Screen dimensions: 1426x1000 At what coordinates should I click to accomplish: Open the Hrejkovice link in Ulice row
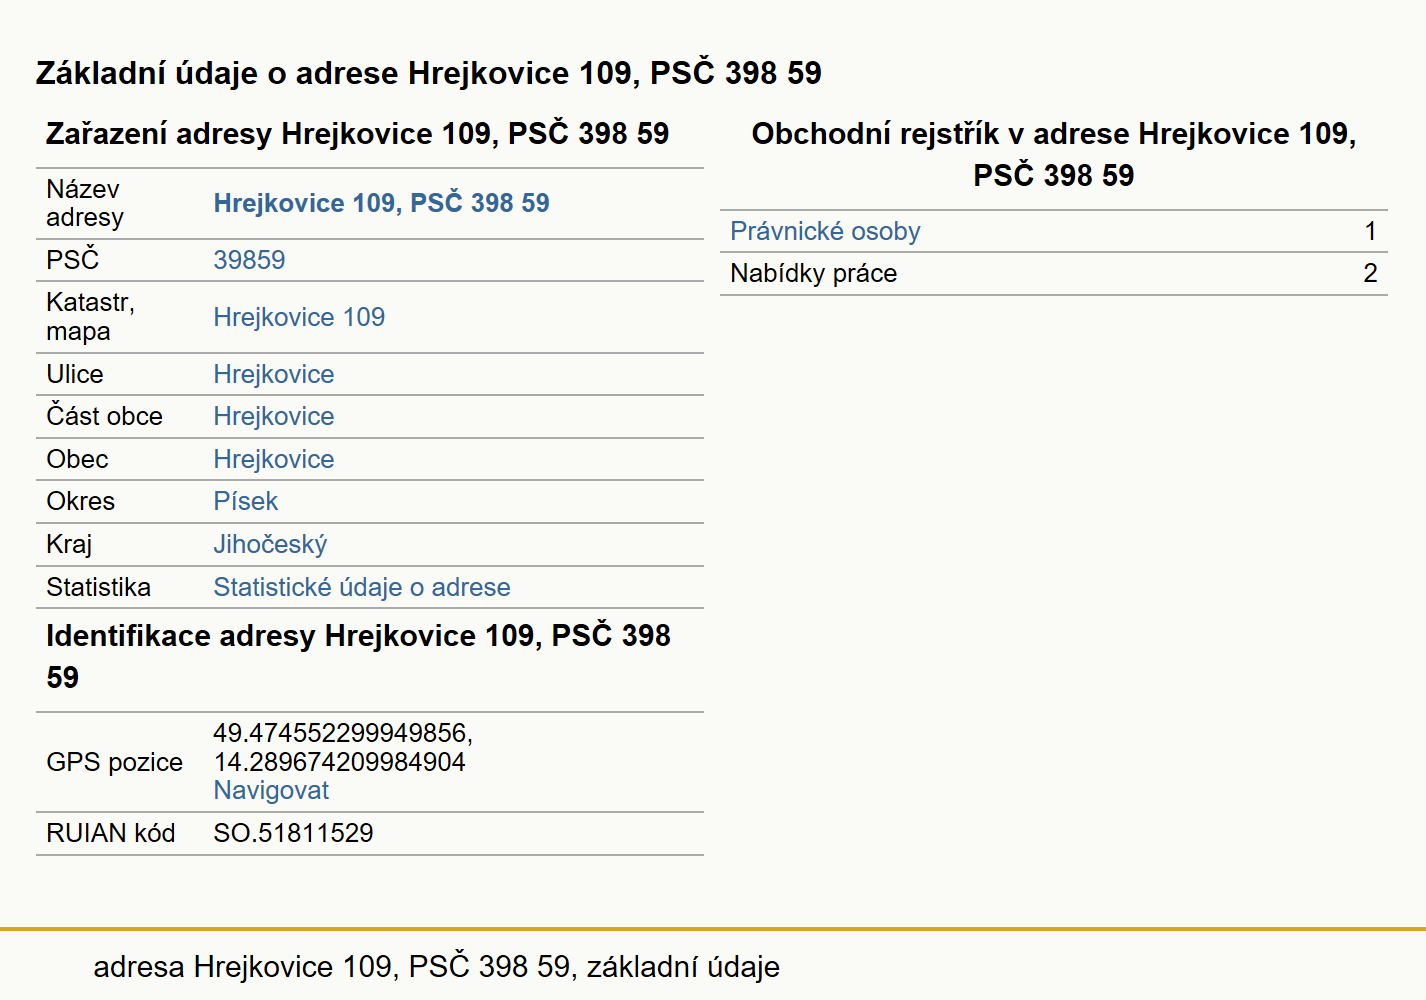click(274, 374)
